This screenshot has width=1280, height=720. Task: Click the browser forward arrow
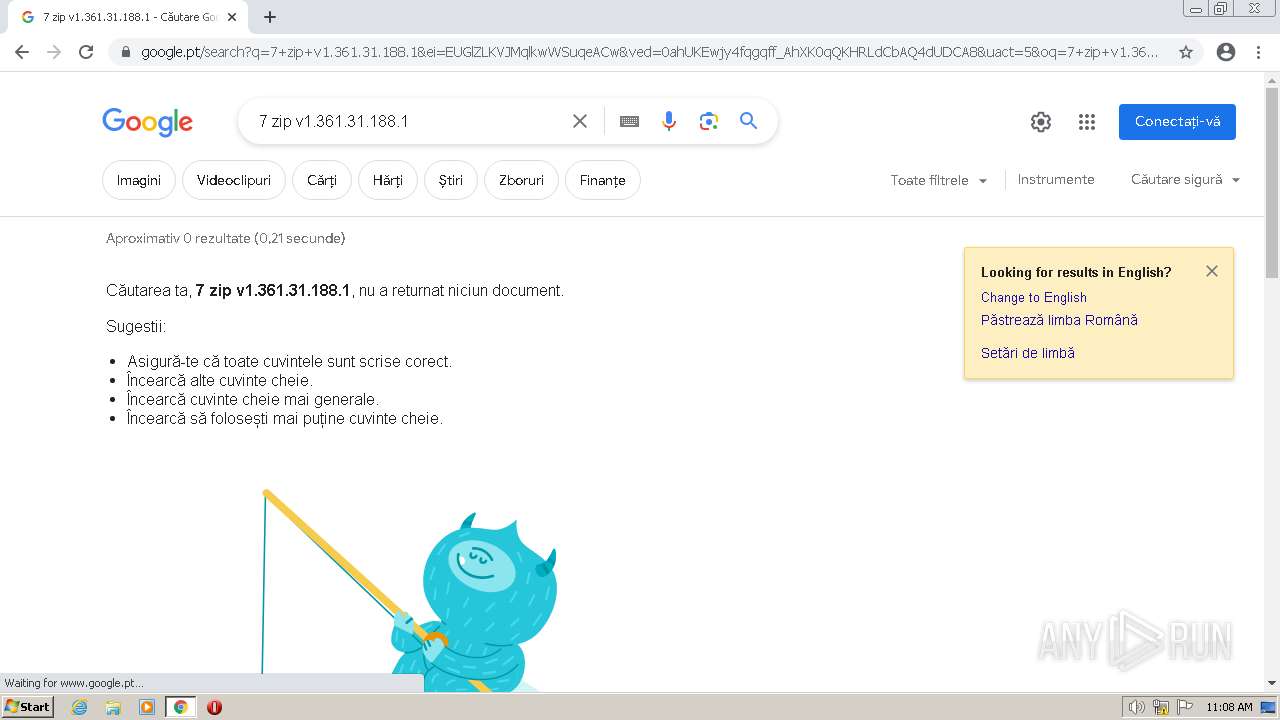point(54,52)
